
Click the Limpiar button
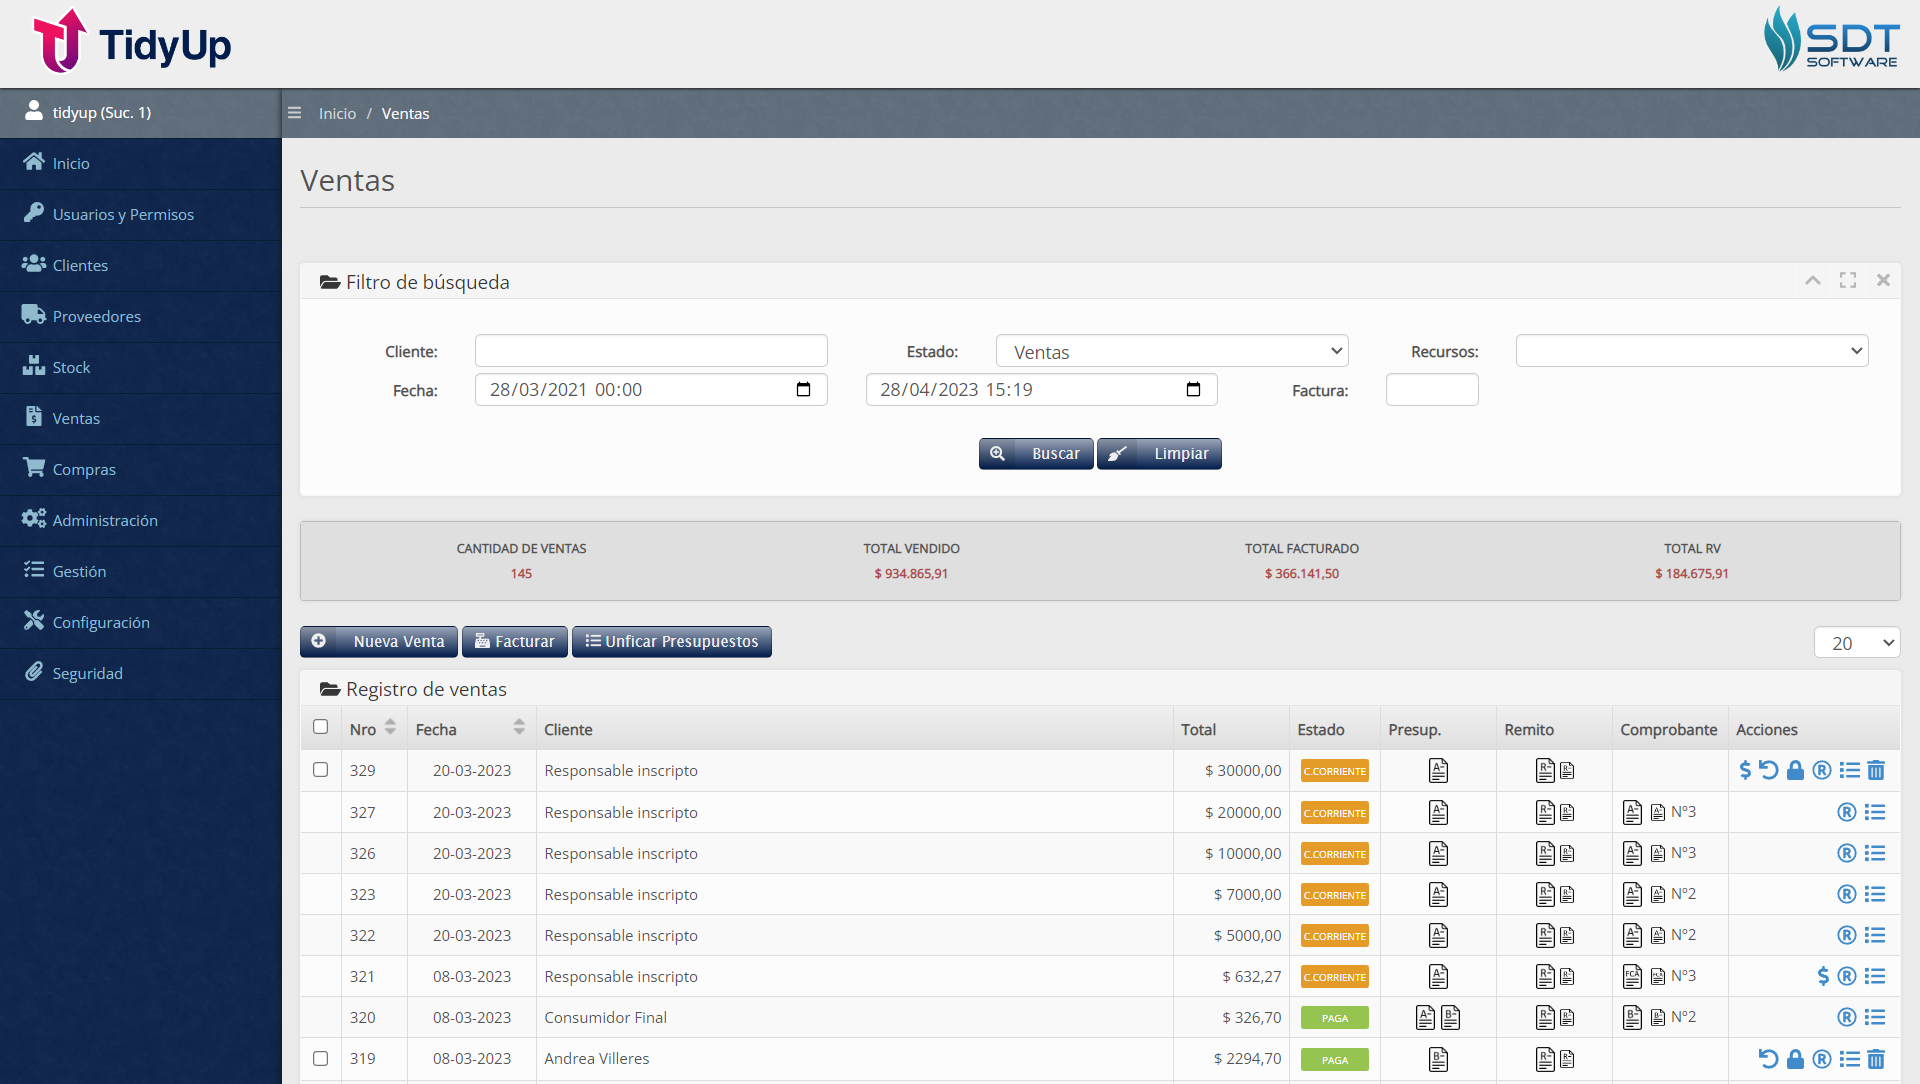[1159, 453]
